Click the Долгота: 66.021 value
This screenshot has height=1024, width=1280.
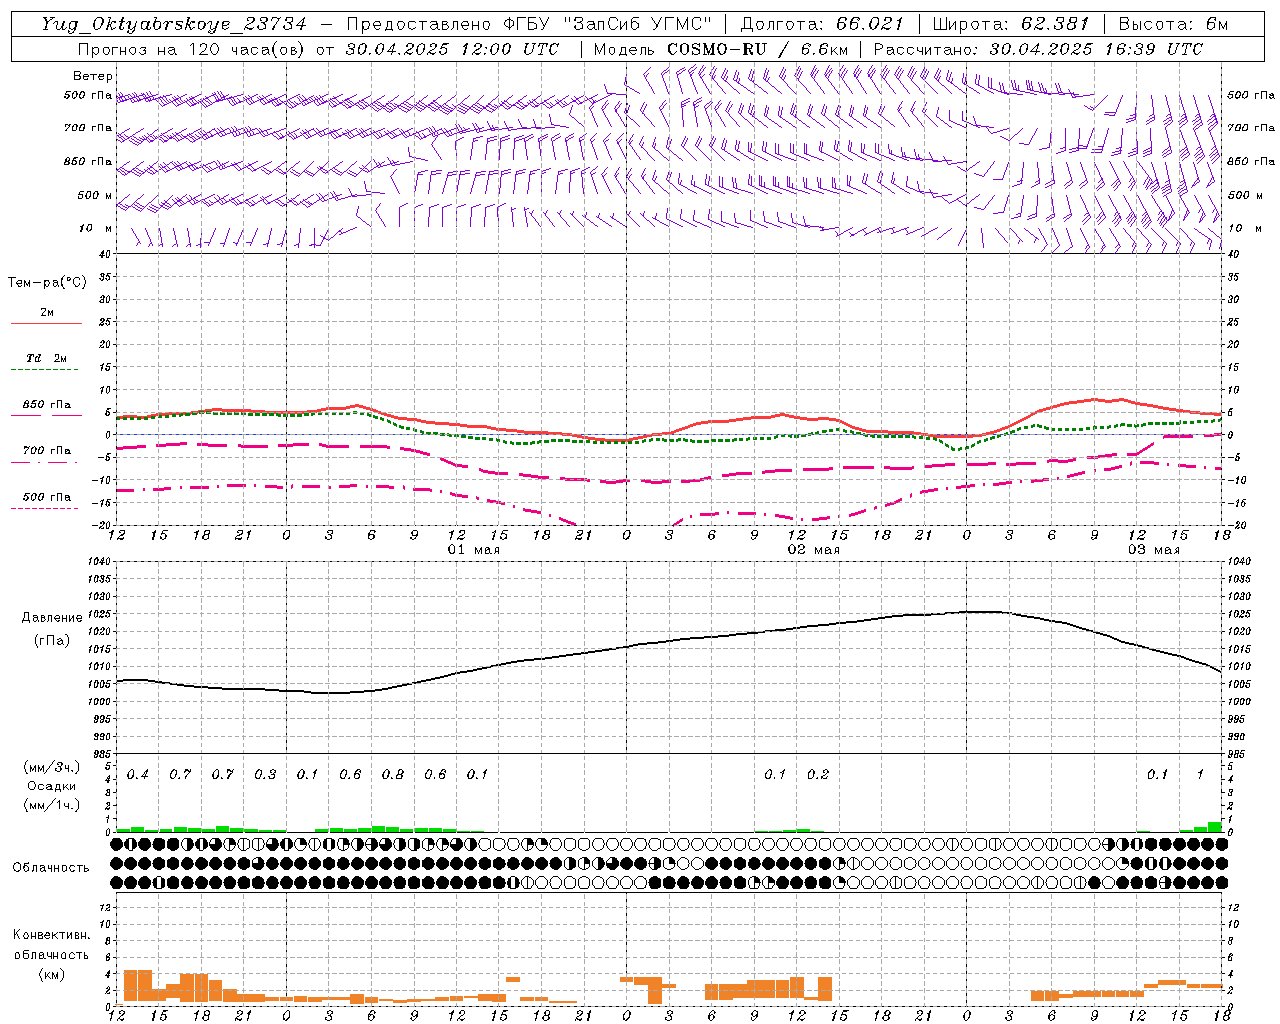click(822, 24)
